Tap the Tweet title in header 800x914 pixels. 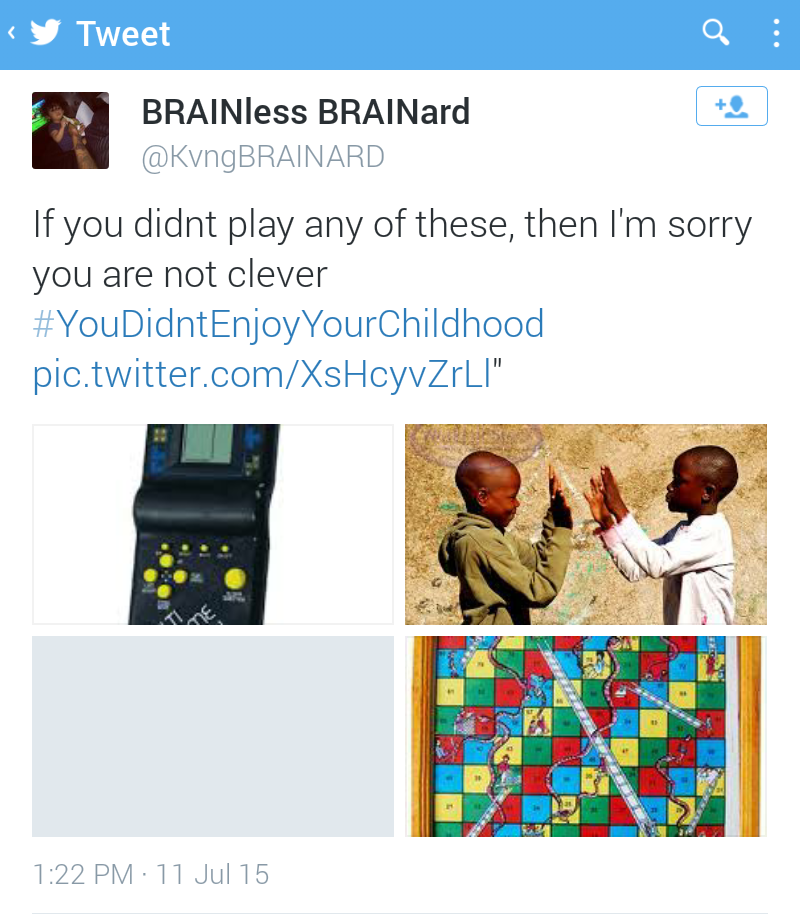(x=123, y=34)
